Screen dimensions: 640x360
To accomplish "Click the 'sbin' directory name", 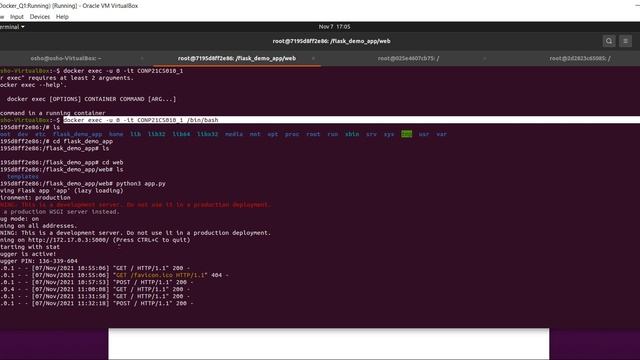I will [352, 134].
